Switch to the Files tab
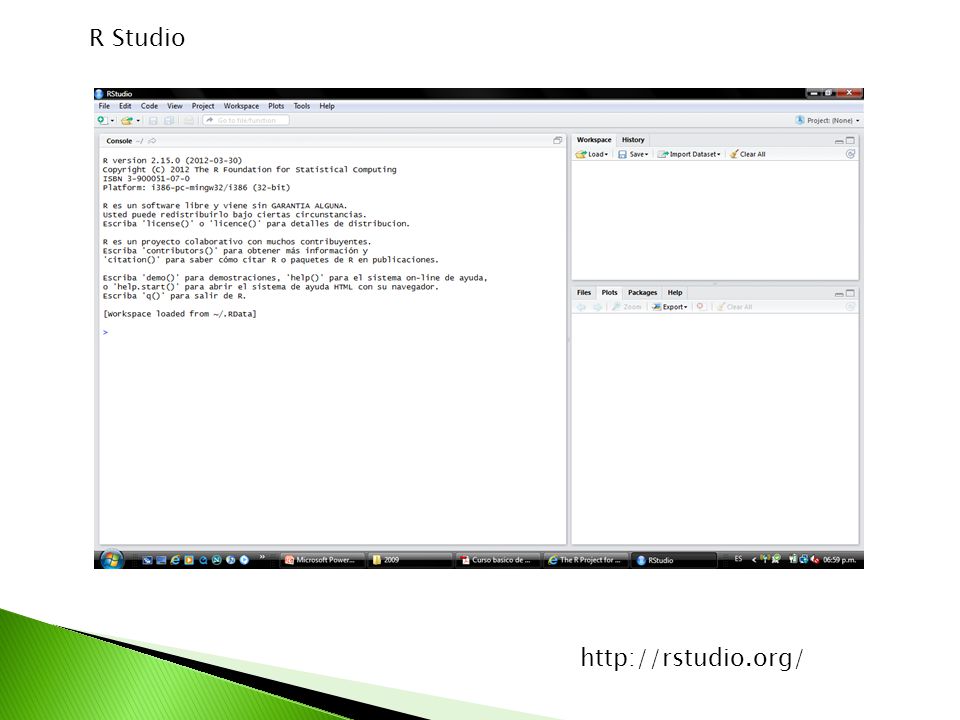This screenshot has width=960, height=720. (584, 293)
